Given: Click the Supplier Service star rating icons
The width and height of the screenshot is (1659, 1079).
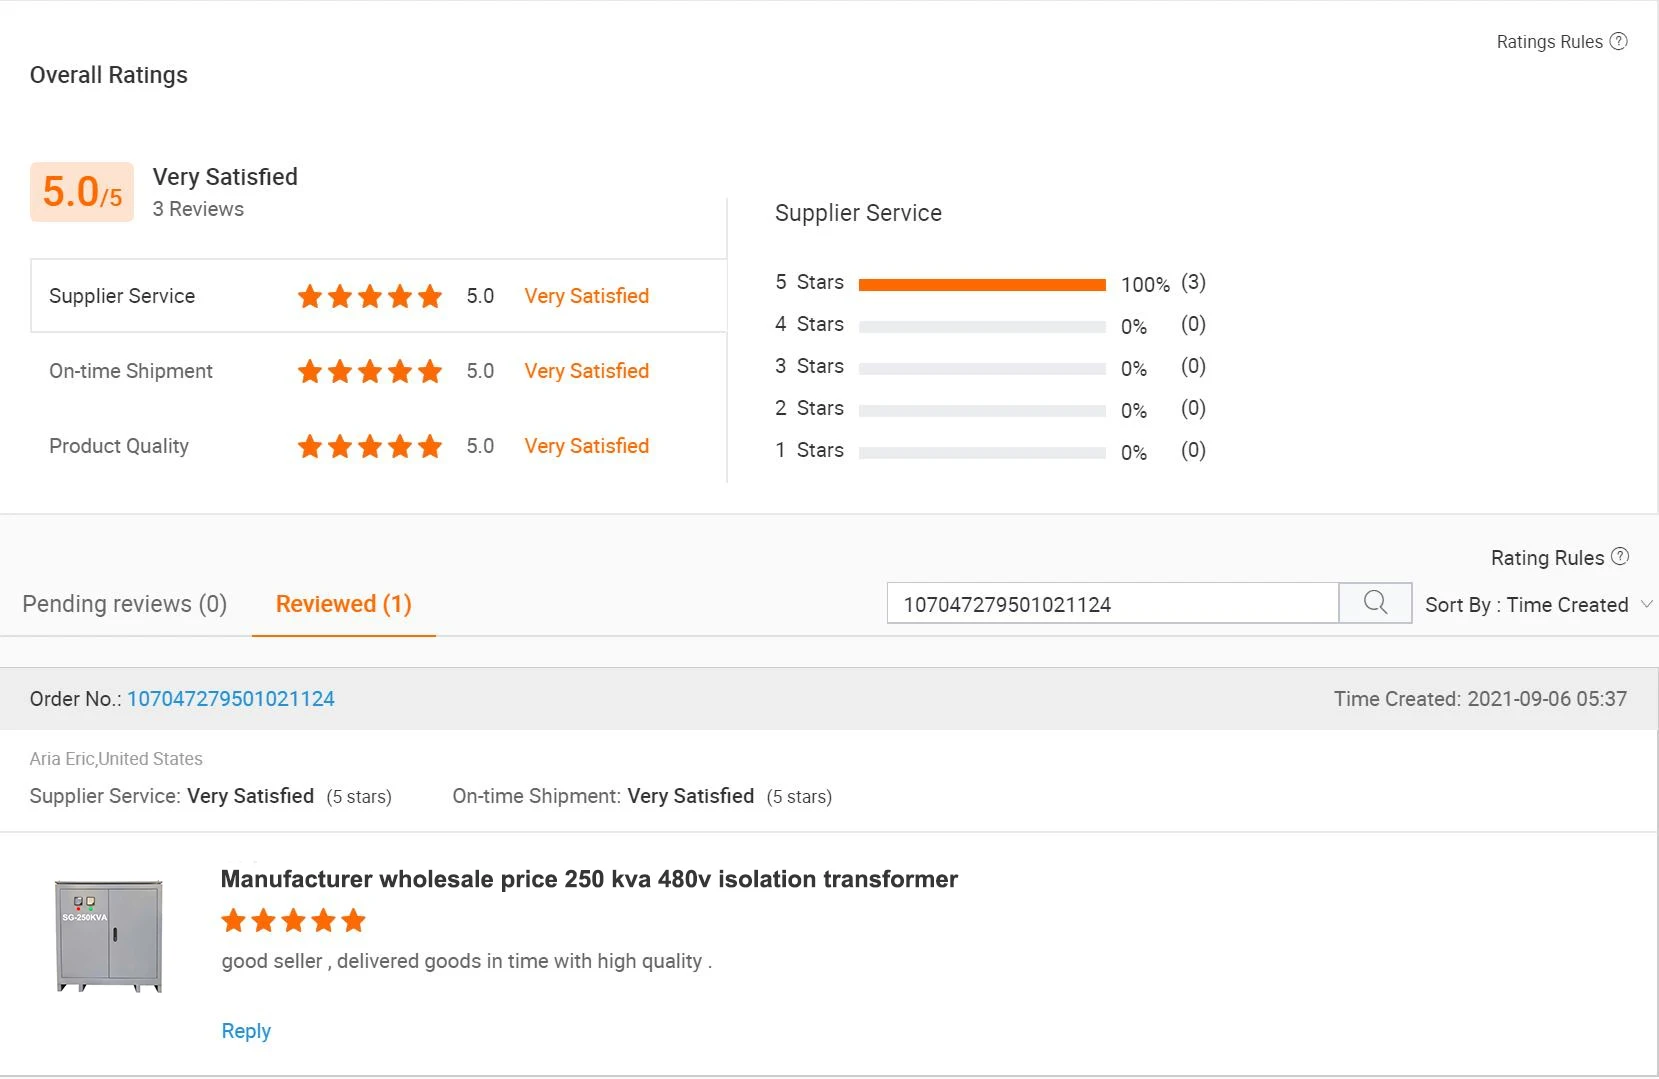Looking at the screenshot, I should pyautogui.click(x=369, y=296).
